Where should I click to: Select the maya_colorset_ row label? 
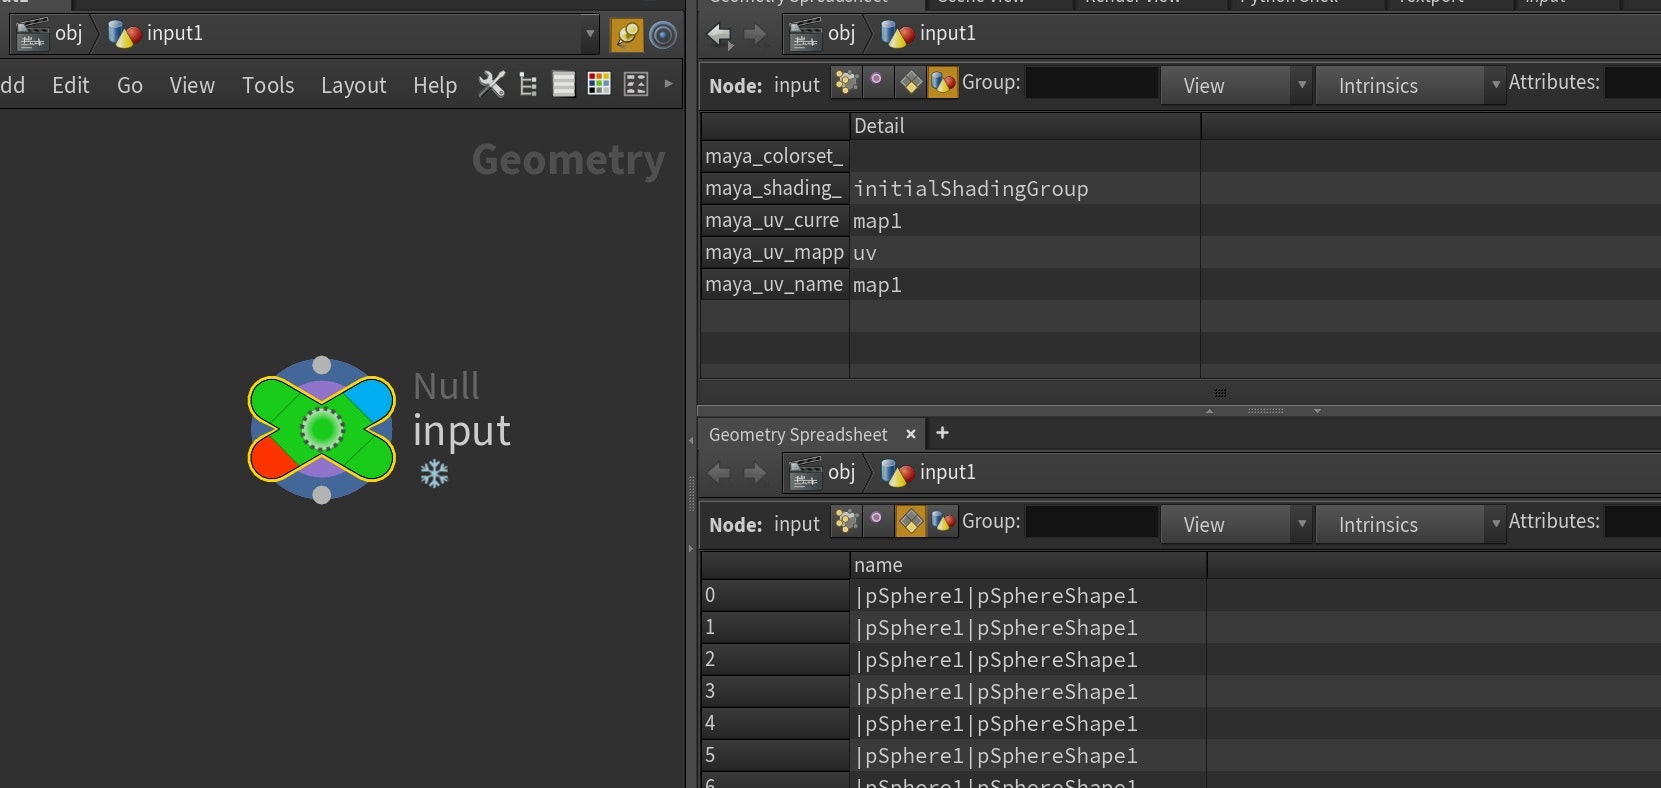click(x=774, y=156)
